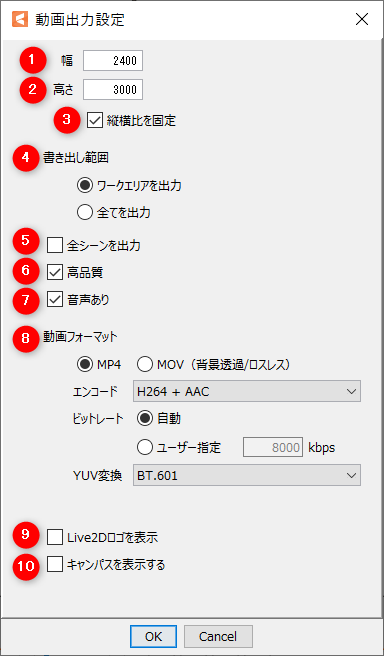The height and width of the screenshot is (656, 384).
Task: Open the YUV変換 BT.601 dropdown
Action: pos(247,475)
